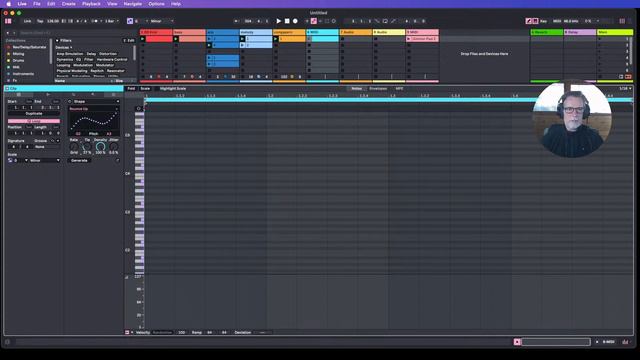Click the Jitter knob
Viewport: 640px width, 360px height.
pyautogui.click(x=113, y=146)
